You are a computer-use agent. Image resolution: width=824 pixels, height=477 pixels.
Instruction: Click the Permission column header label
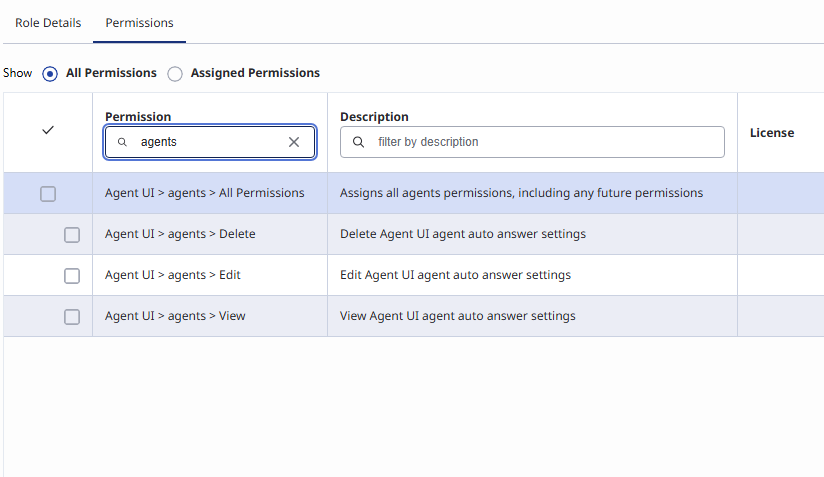pos(138,117)
